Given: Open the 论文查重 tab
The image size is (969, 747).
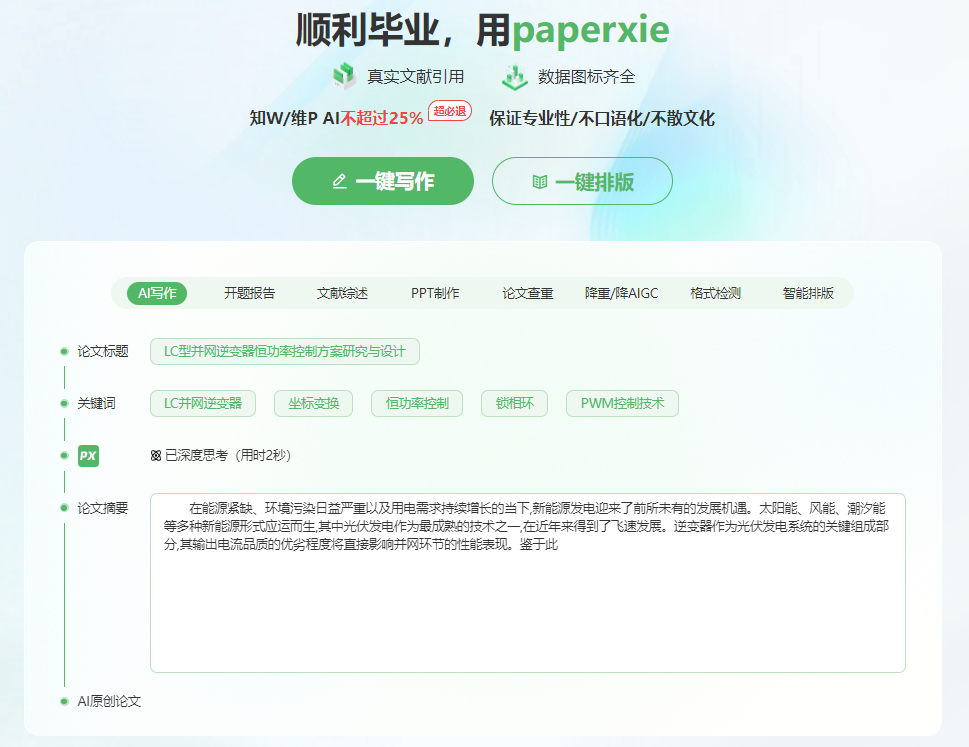Looking at the screenshot, I should 527,293.
